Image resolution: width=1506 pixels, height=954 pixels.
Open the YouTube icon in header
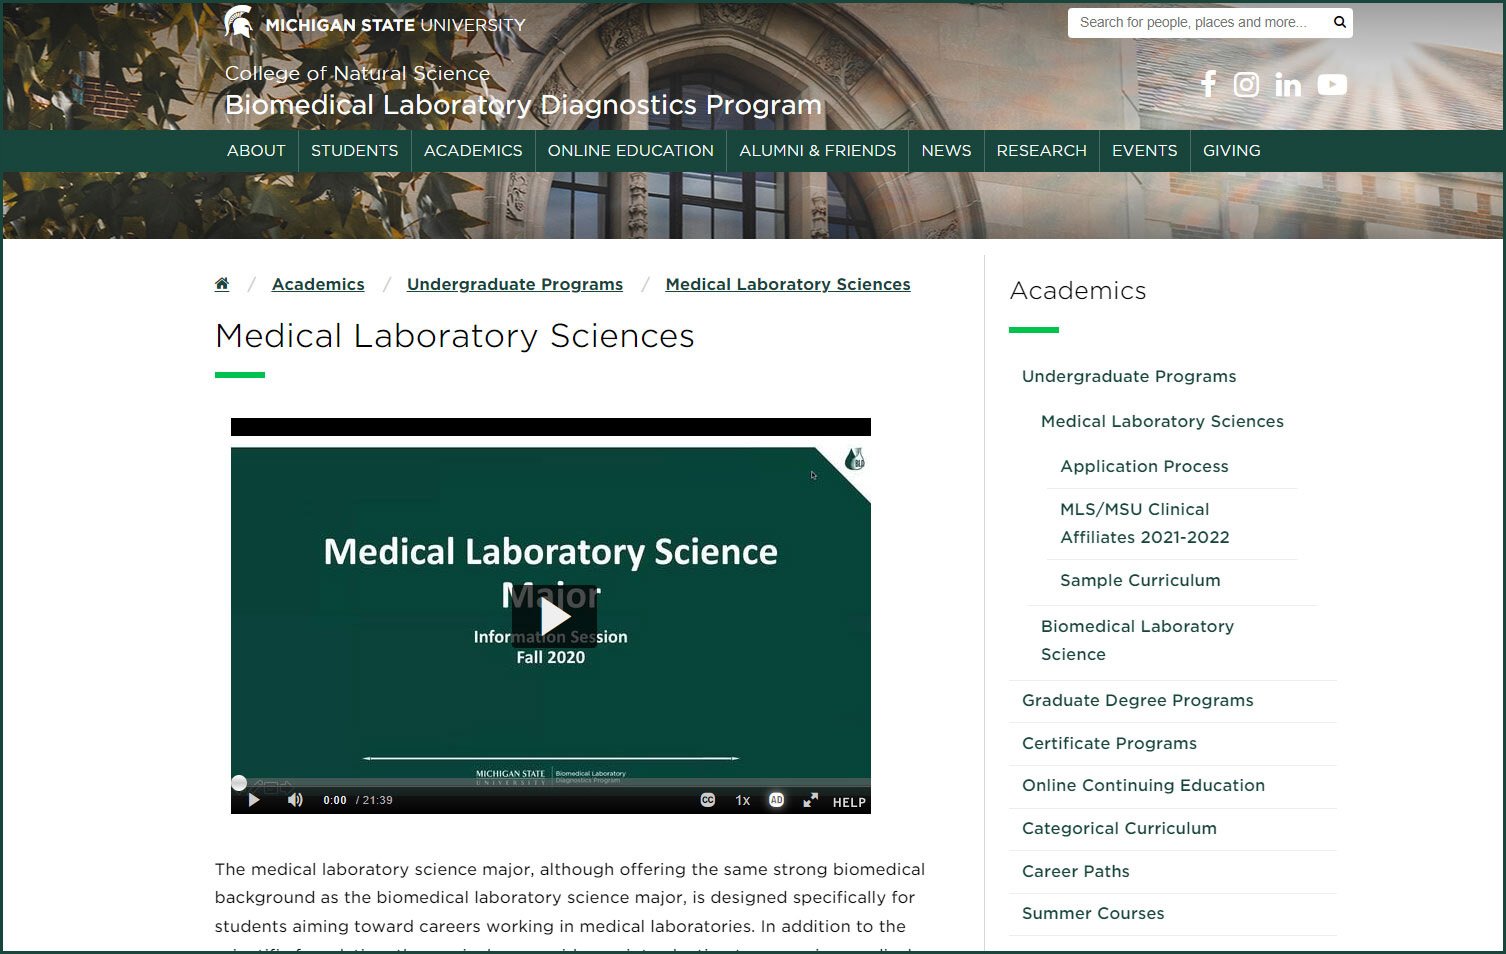point(1332,84)
